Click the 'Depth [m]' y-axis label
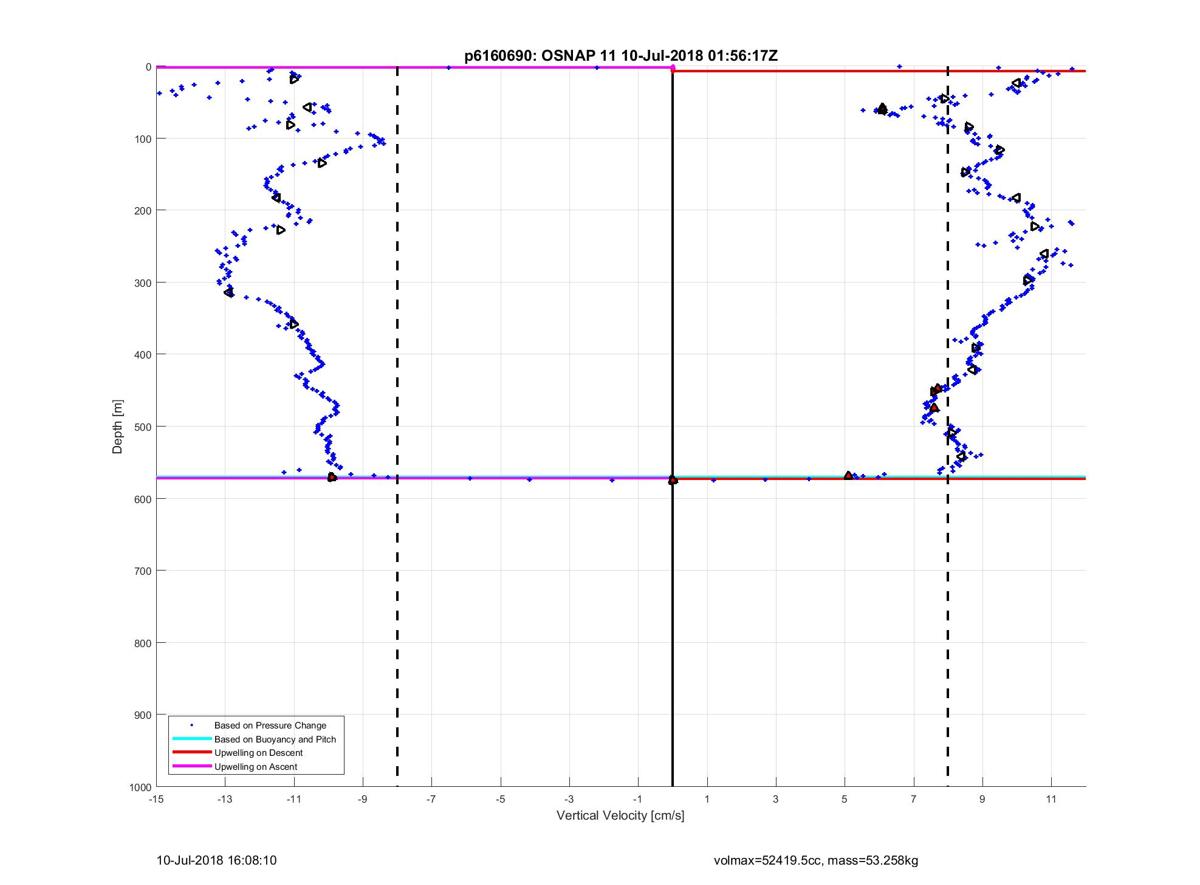The height and width of the screenshot is (885, 1200). click(118, 427)
